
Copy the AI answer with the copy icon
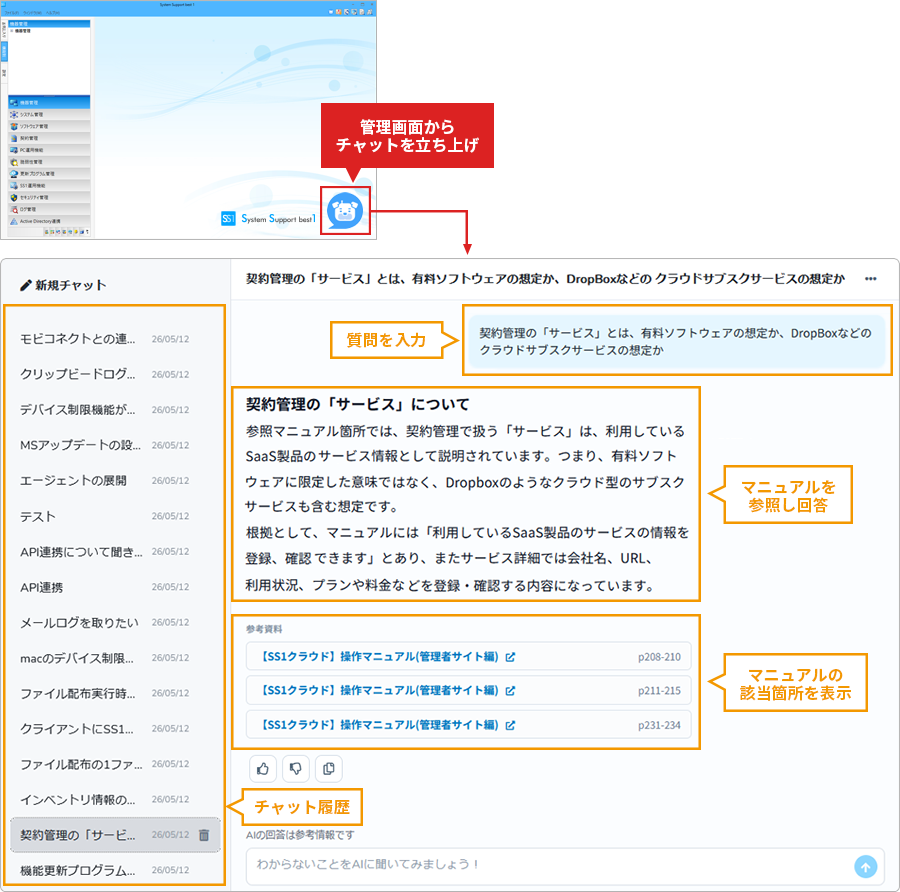329,769
